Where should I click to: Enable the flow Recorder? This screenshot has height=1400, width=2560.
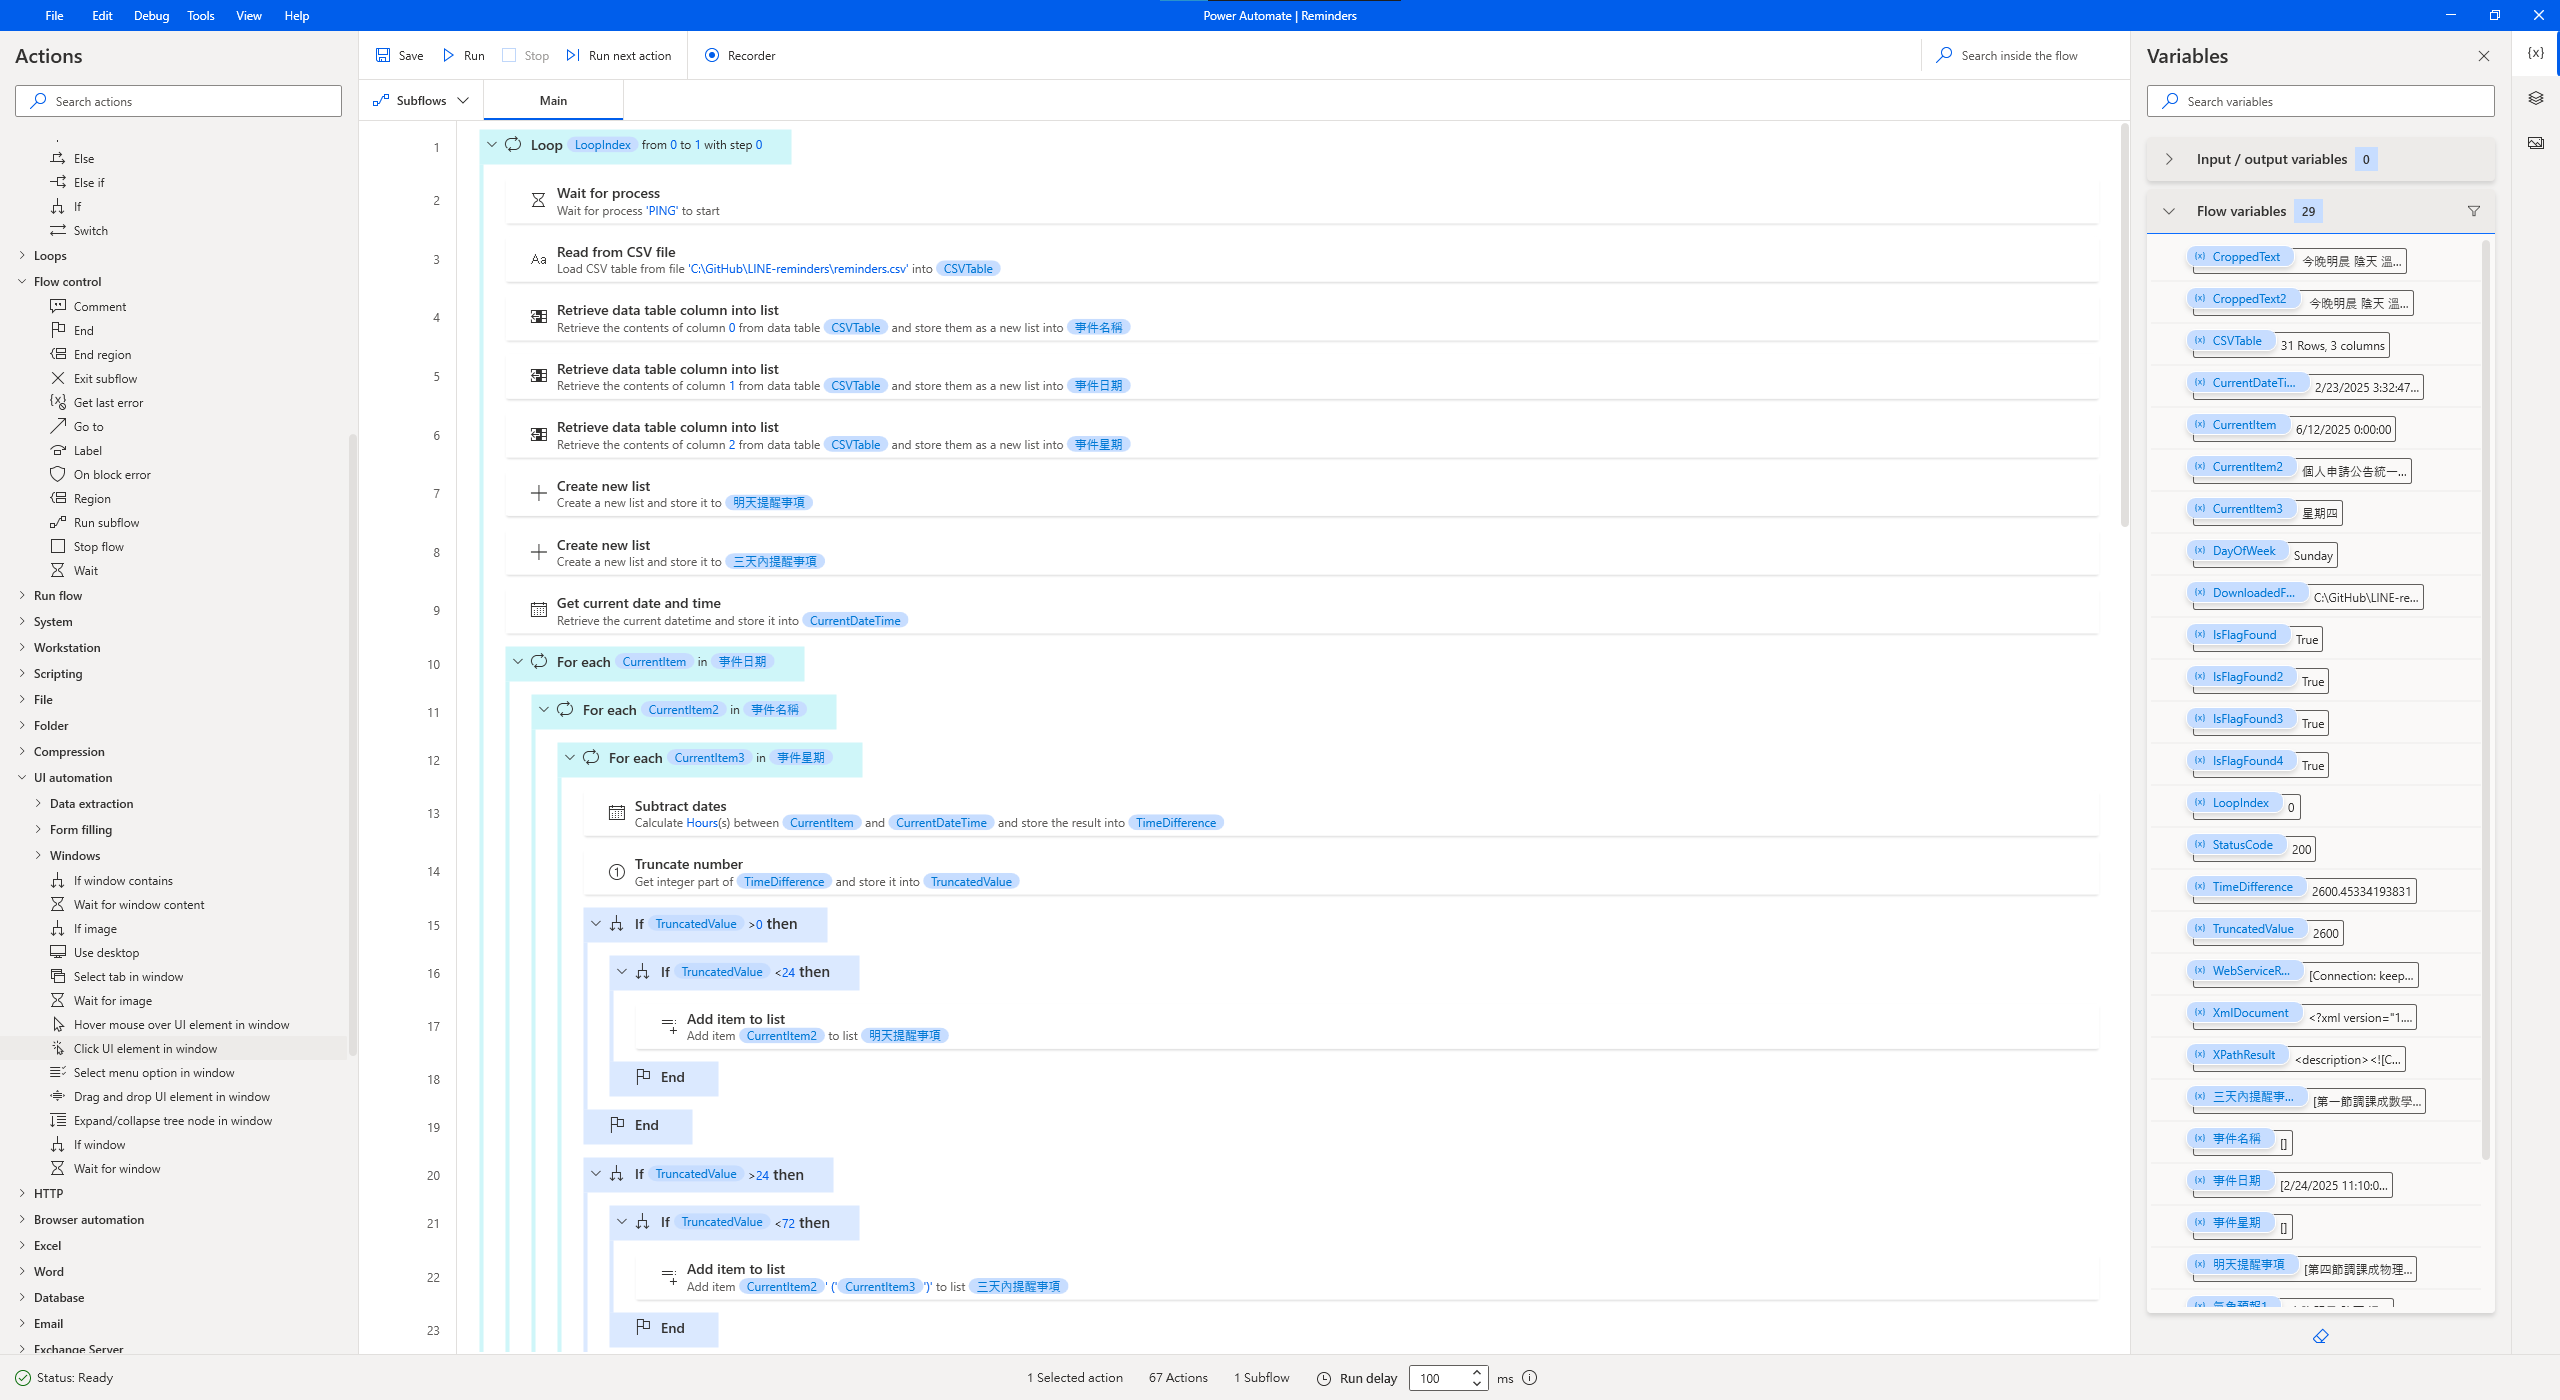coord(712,56)
